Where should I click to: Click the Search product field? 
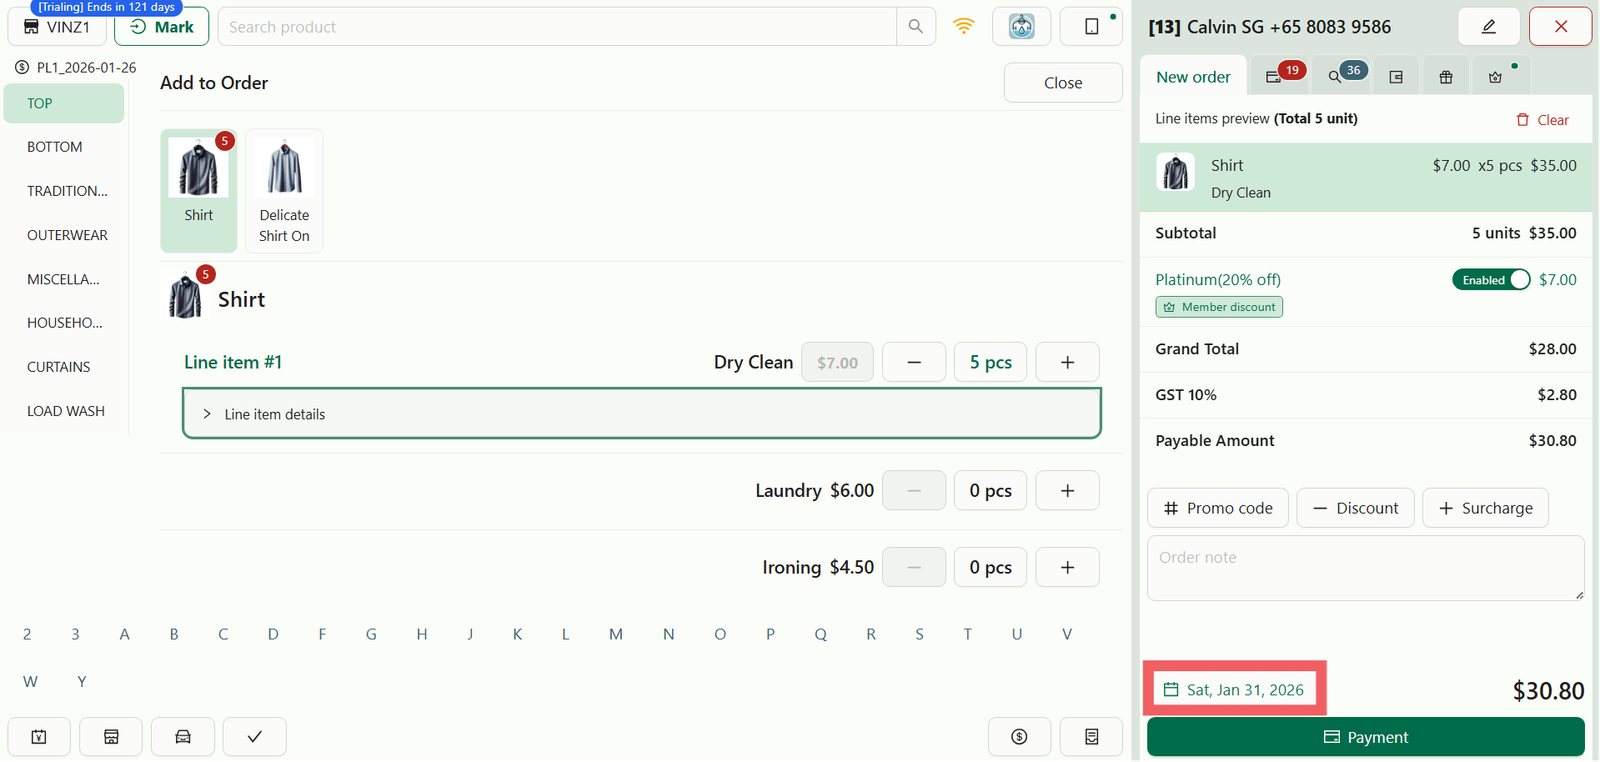click(x=557, y=27)
